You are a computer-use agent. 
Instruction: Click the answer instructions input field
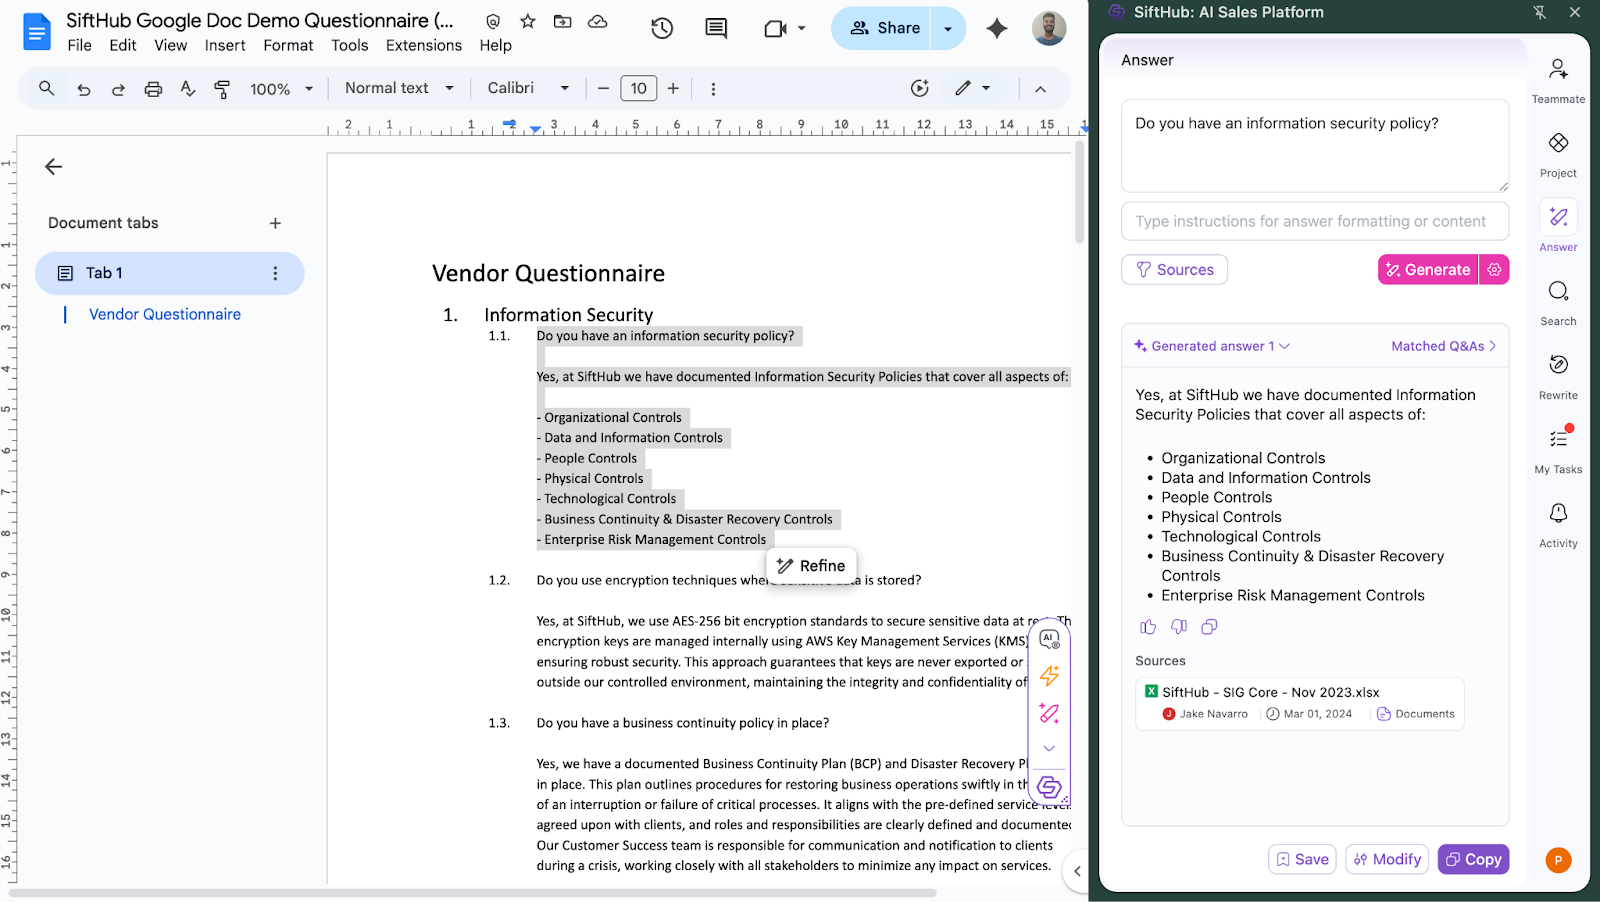[1314, 221]
